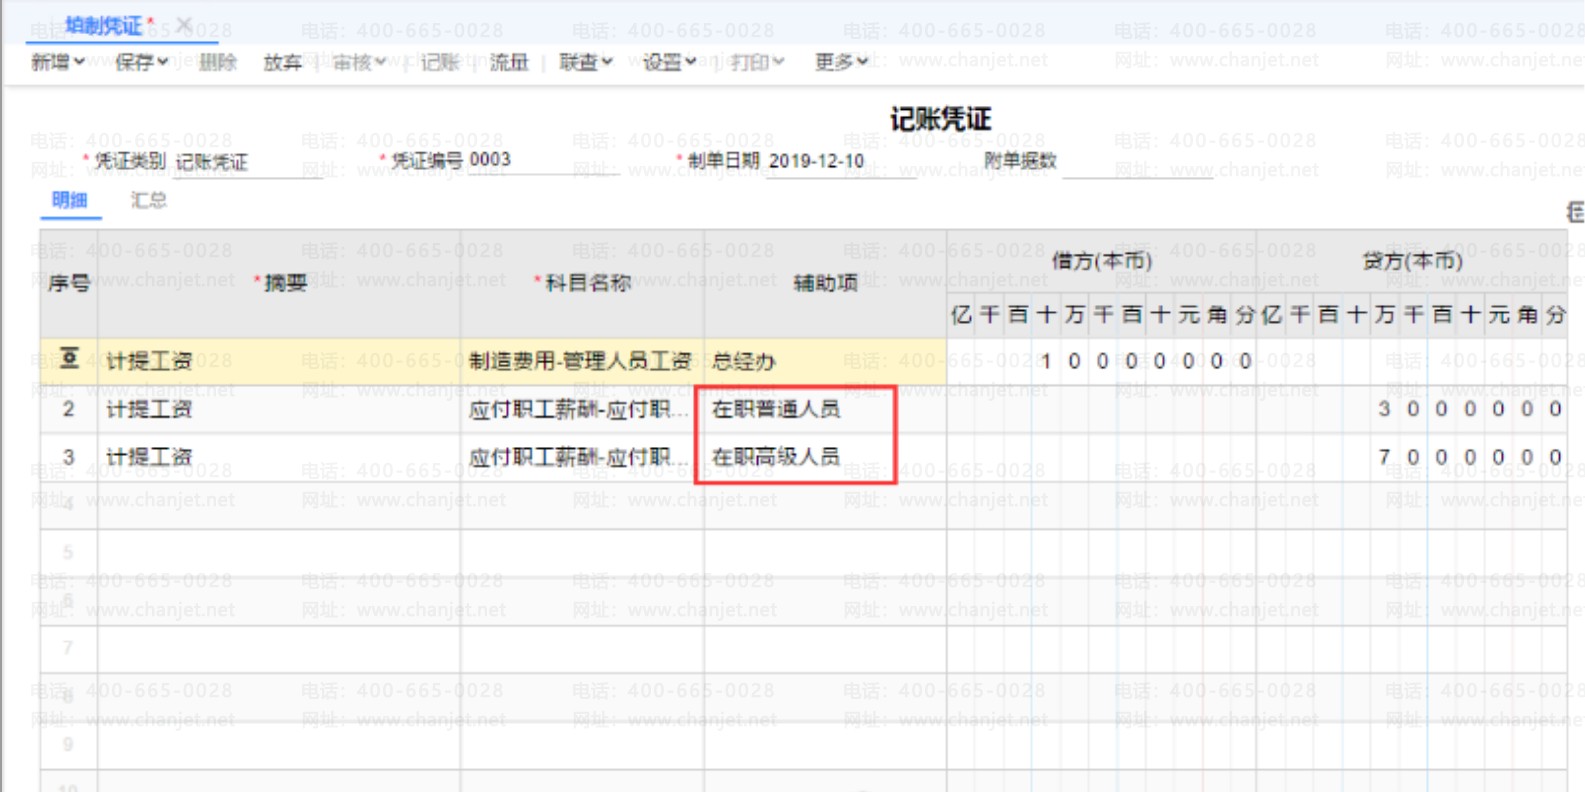The width and height of the screenshot is (1585, 792).
Task: Open the 设置 dropdown menu
Action: coord(669,62)
